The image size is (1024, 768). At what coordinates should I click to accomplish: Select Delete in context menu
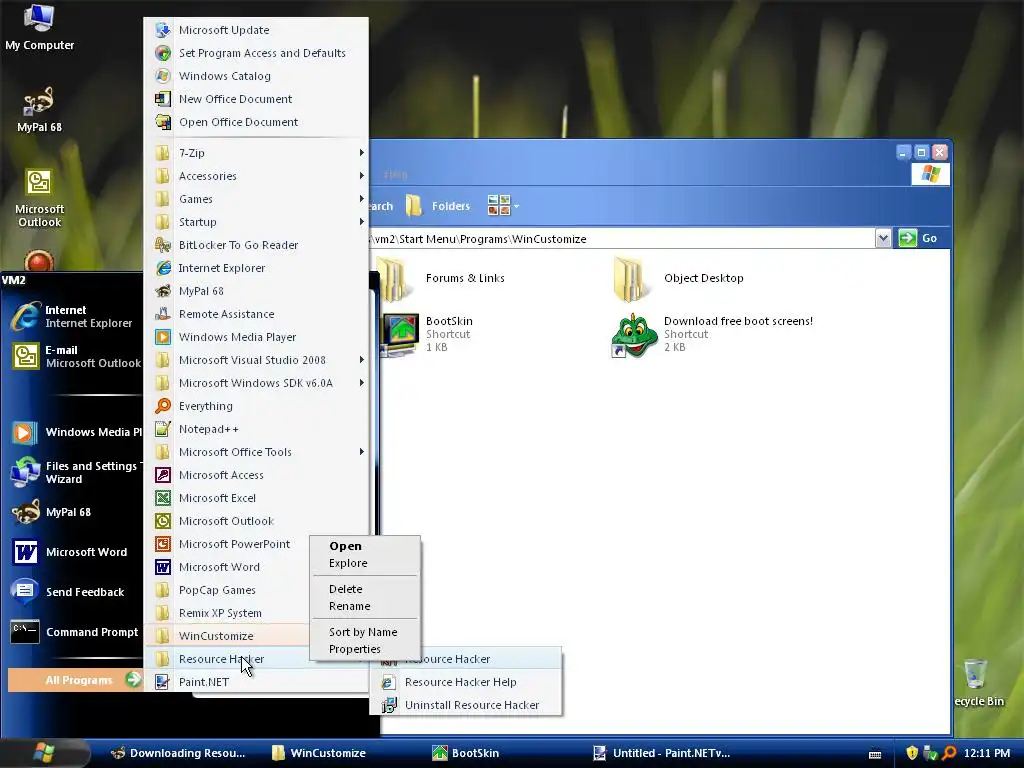coord(365,589)
